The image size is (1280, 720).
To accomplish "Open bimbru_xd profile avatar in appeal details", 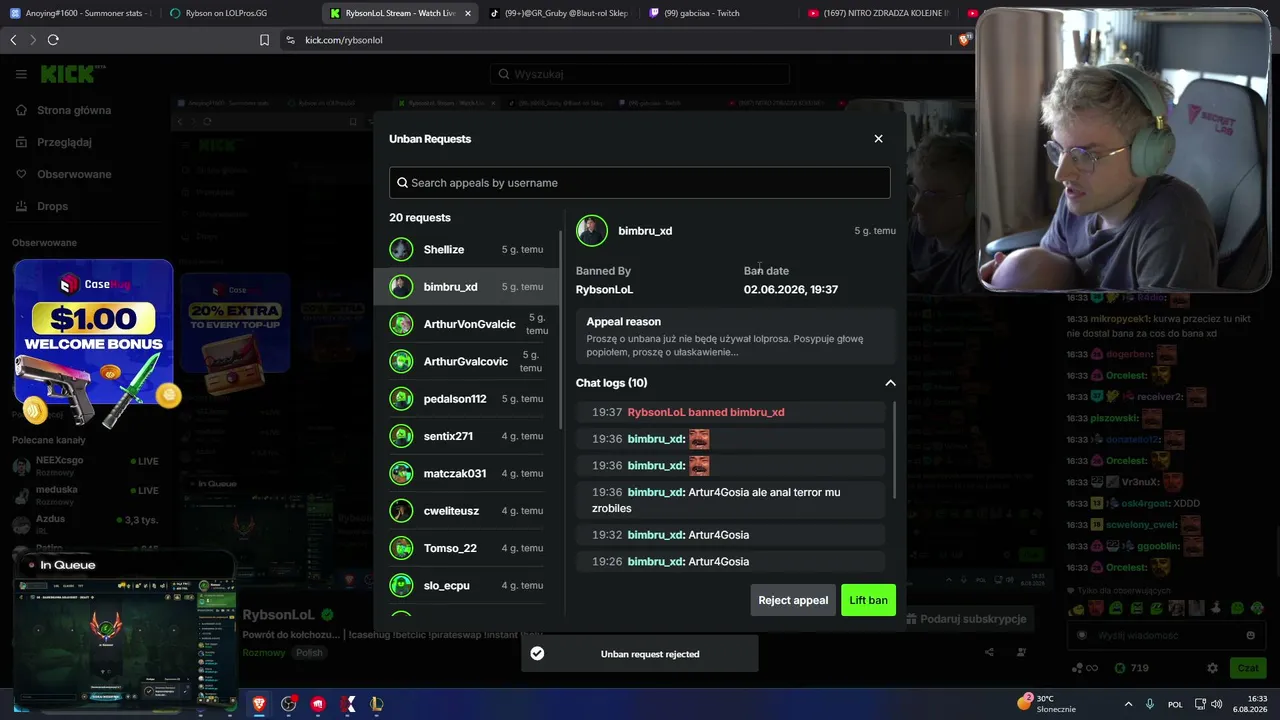I will coord(591,231).
